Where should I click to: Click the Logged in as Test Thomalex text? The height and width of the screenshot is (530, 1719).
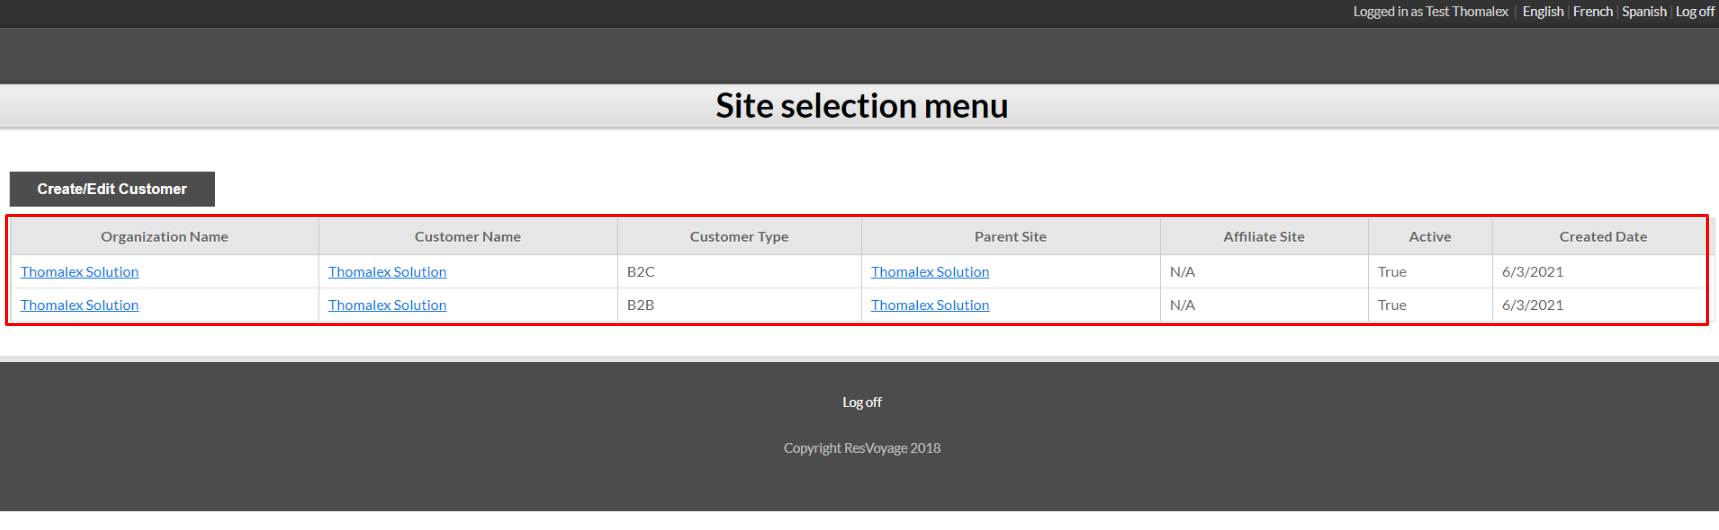tap(1431, 12)
